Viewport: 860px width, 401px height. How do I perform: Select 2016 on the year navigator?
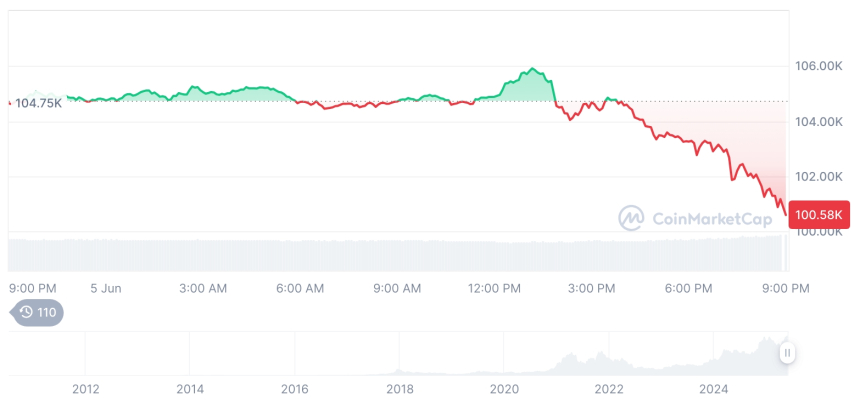point(294,389)
